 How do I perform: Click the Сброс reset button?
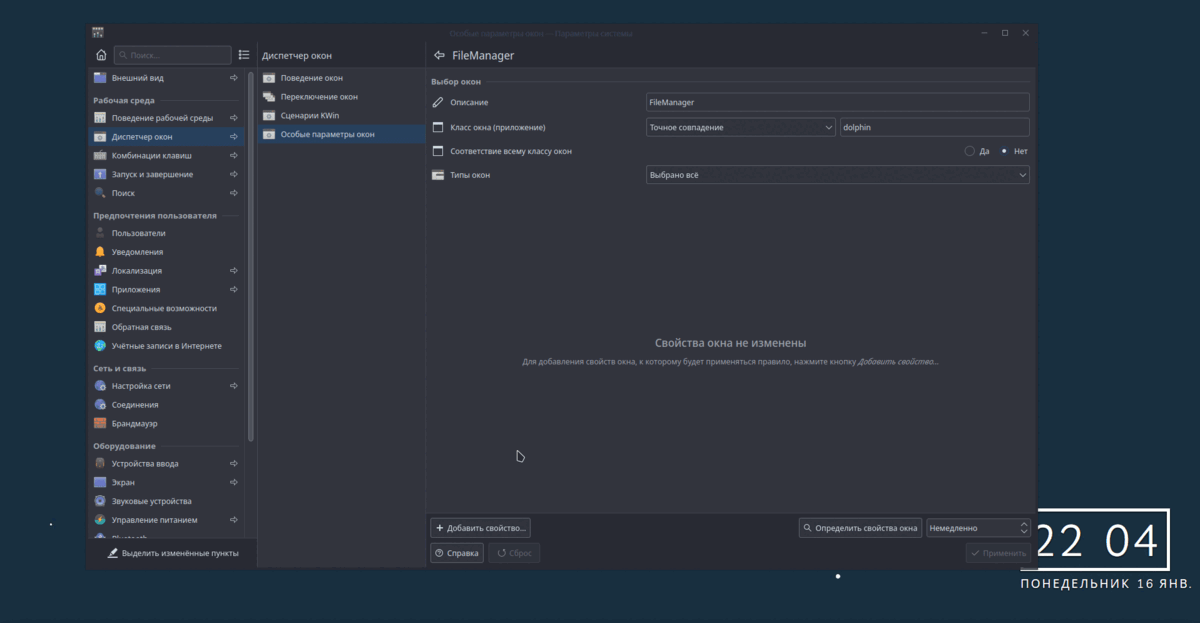point(514,553)
